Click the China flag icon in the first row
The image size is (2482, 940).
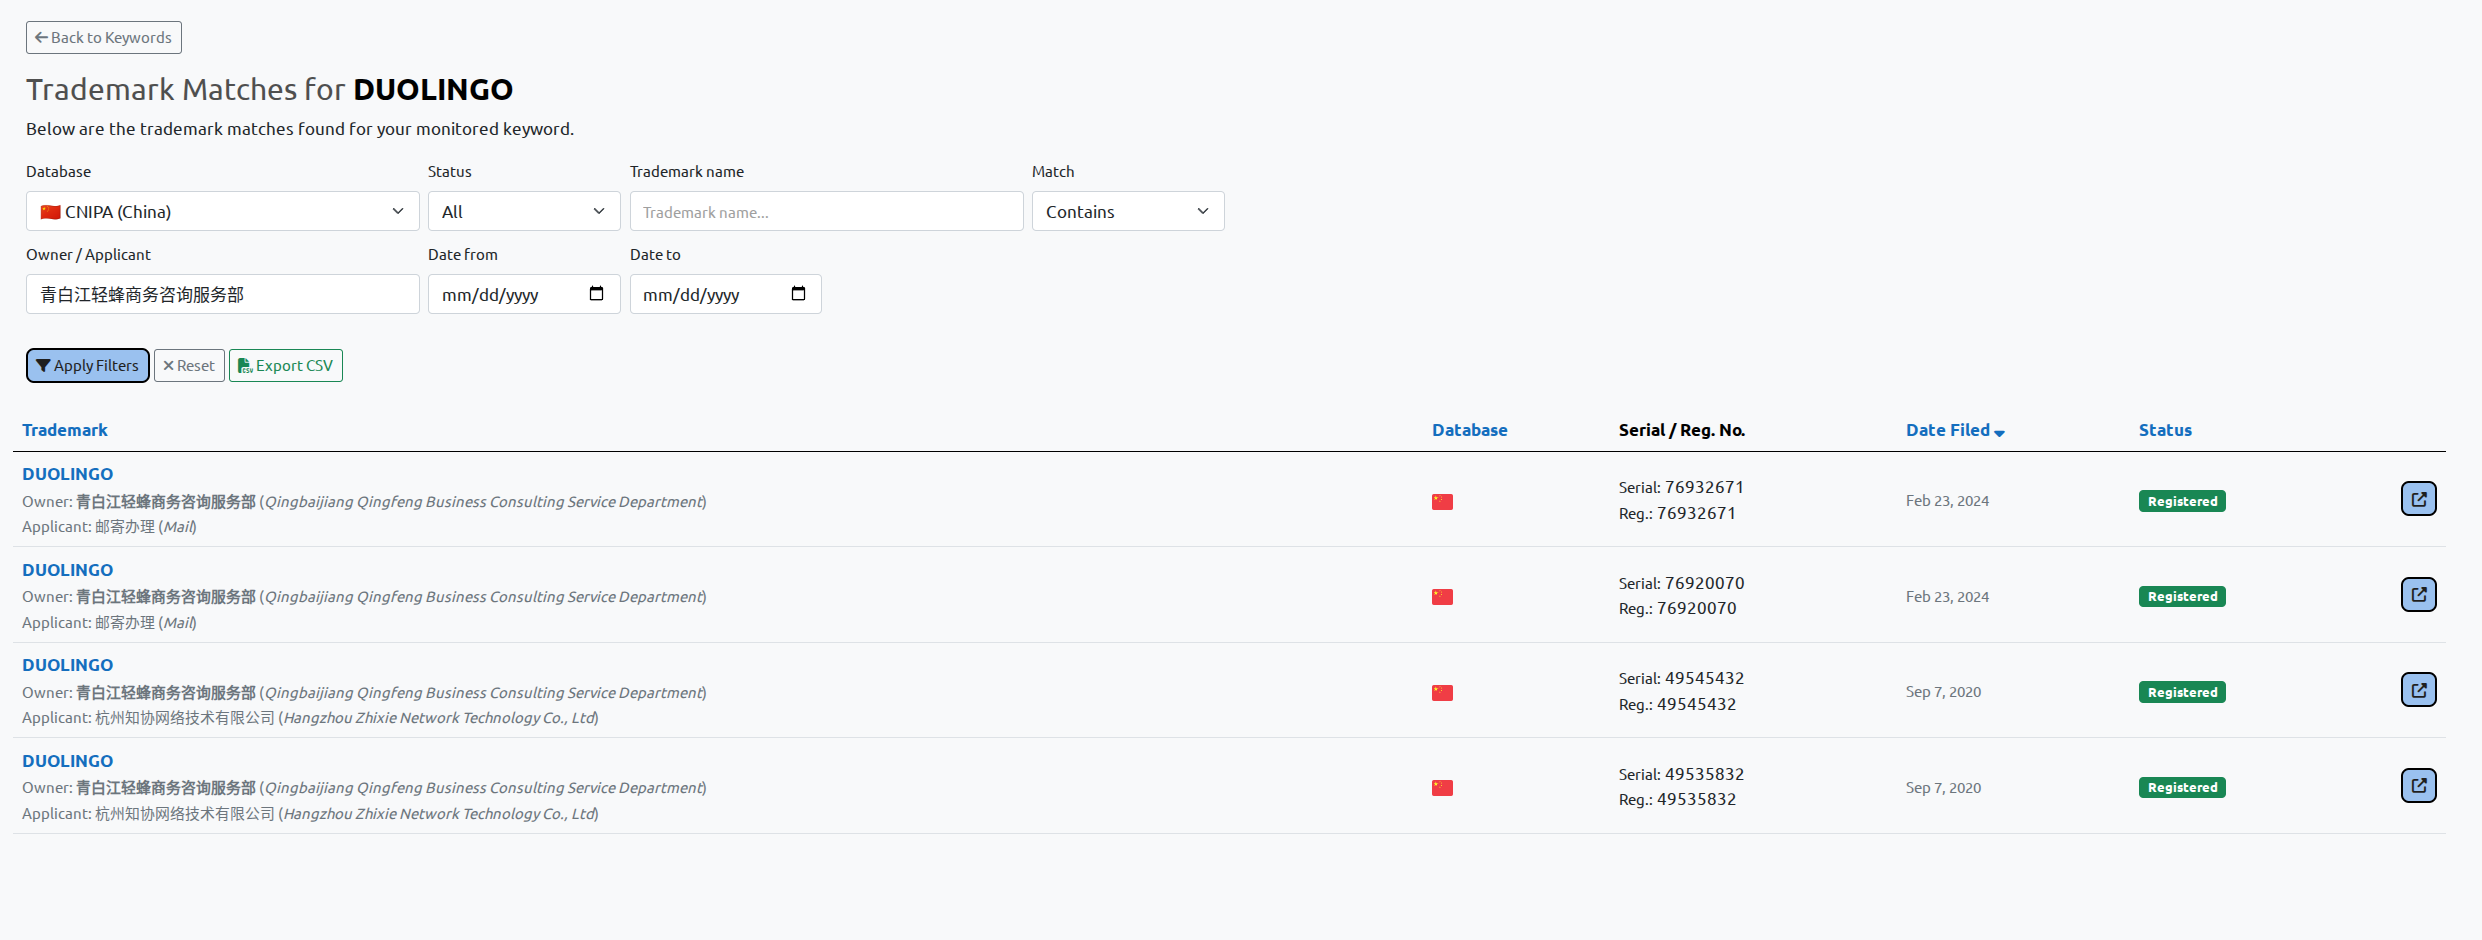tap(1442, 501)
